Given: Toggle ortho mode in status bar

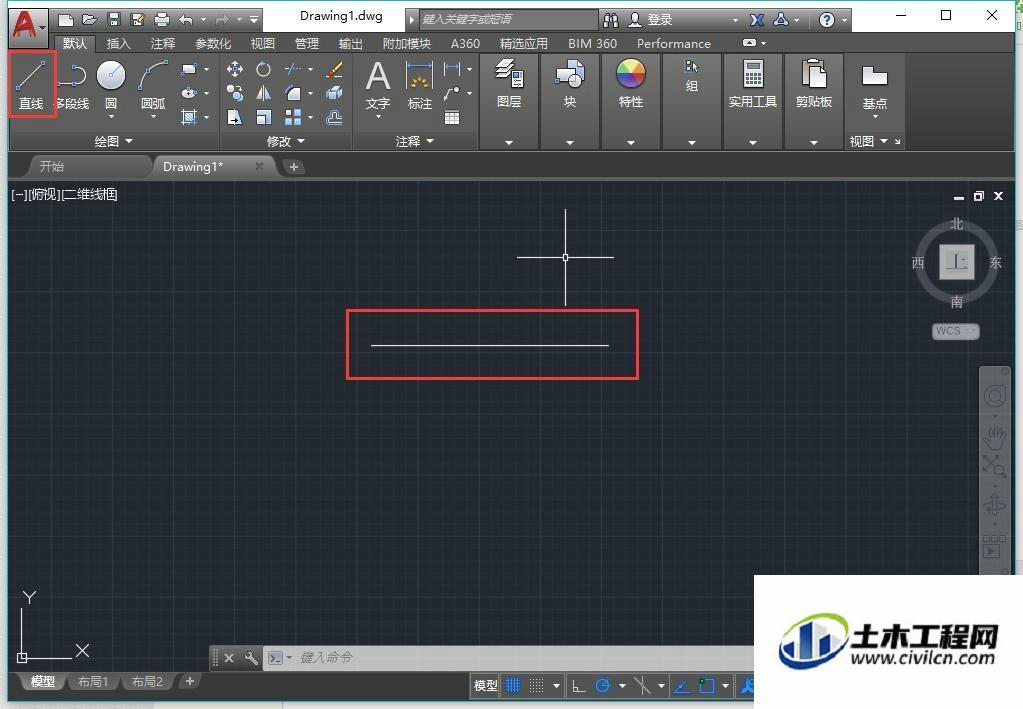Looking at the screenshot, I should click(x=578, y=686).
